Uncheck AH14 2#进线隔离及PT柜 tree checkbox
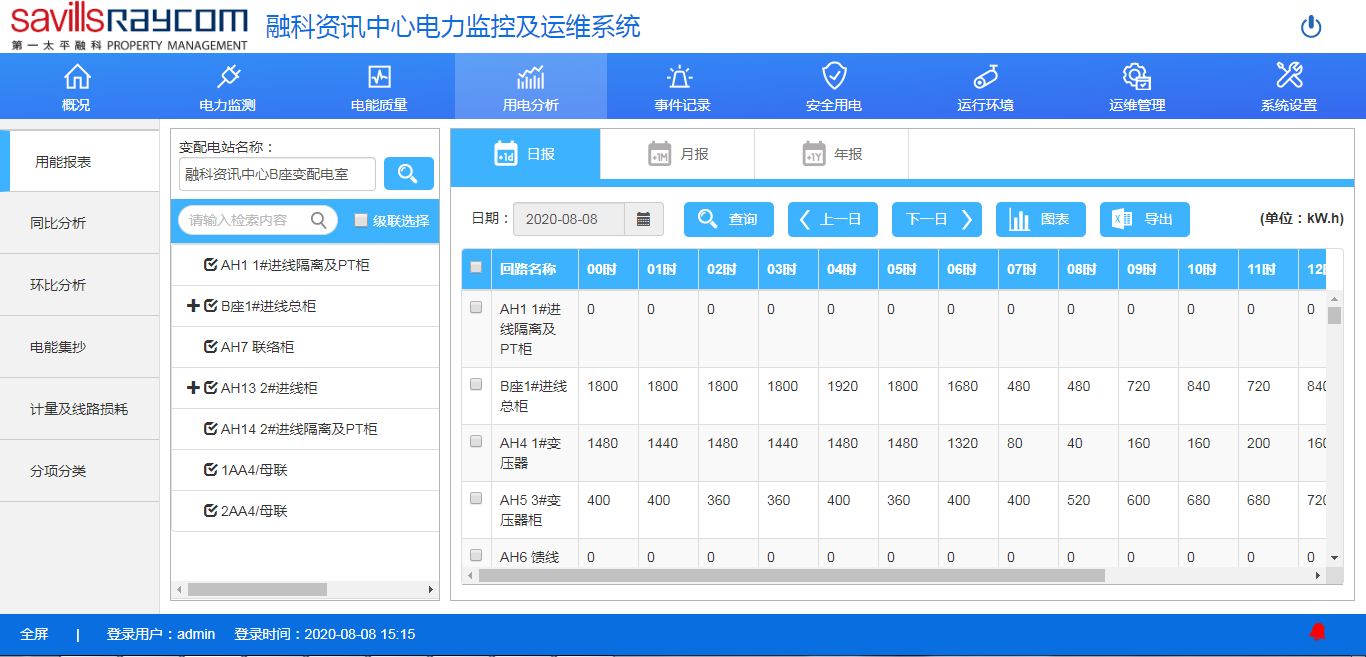1366x657 pixels. click(210, 429)
